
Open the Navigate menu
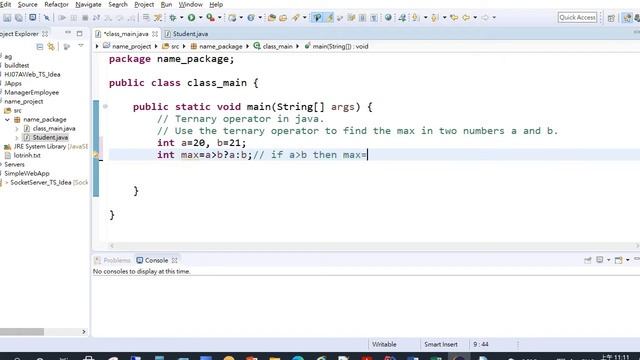[x=88, y=4]
